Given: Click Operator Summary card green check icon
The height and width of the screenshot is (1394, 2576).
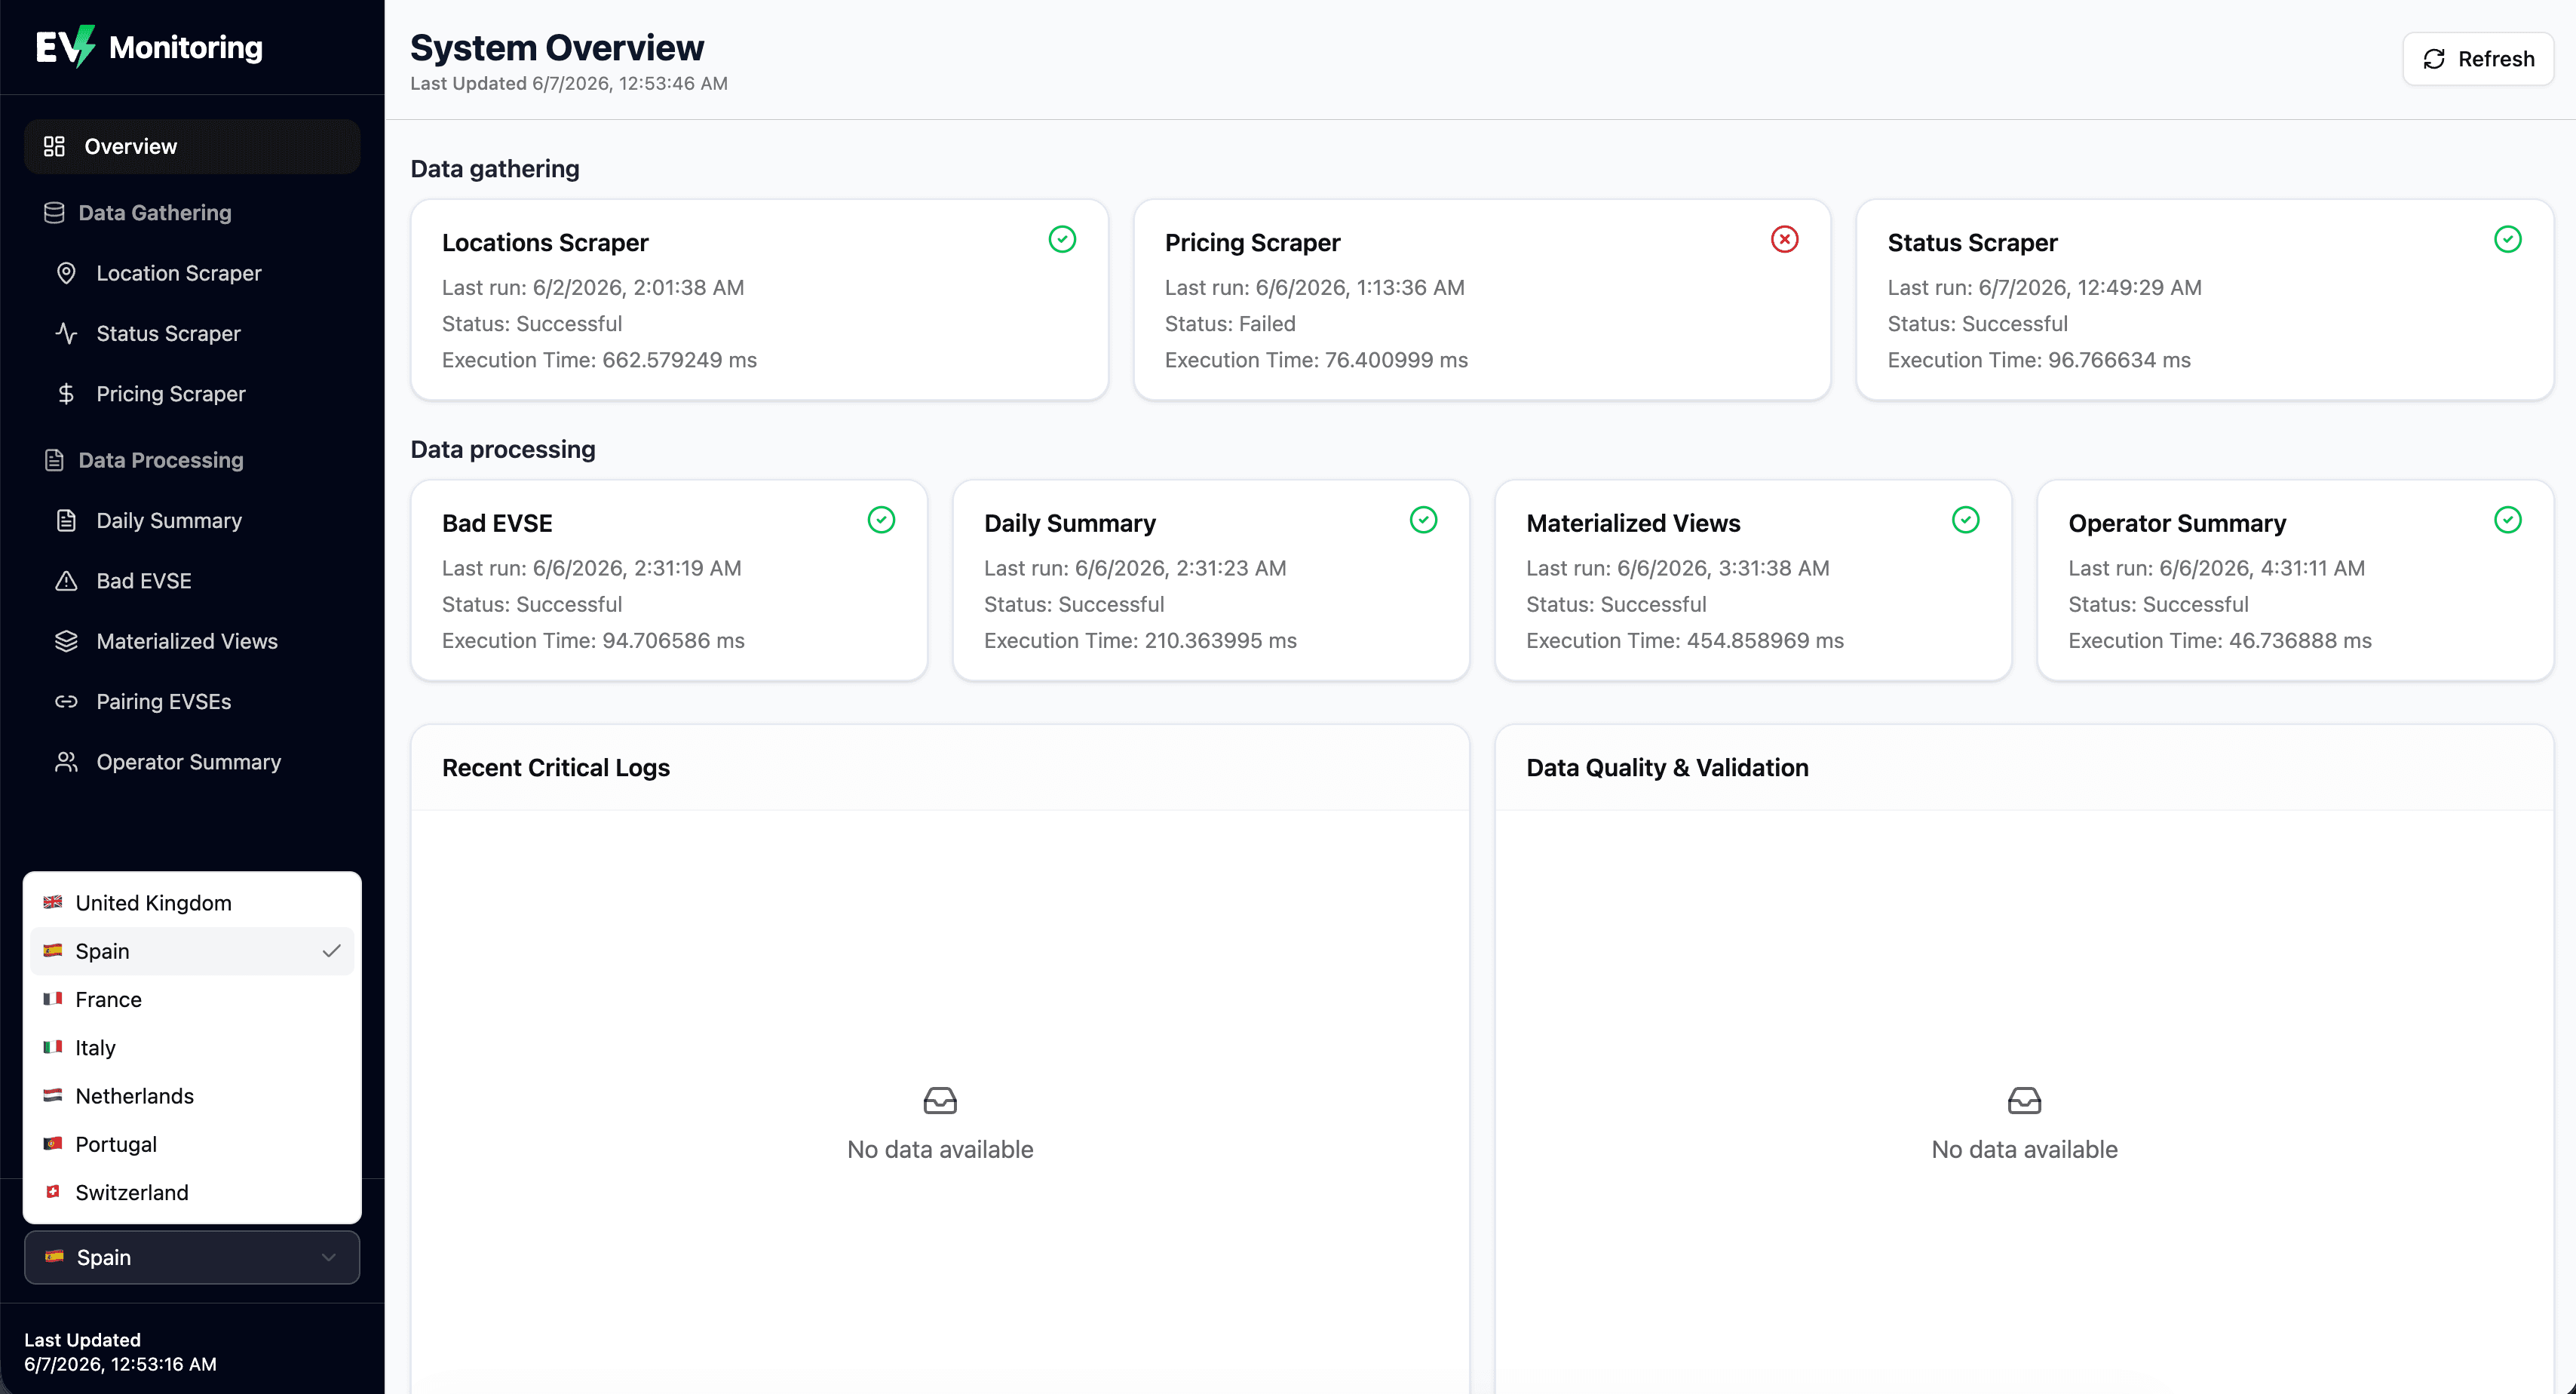Looking at the screenshot, I should (2508, 520).
